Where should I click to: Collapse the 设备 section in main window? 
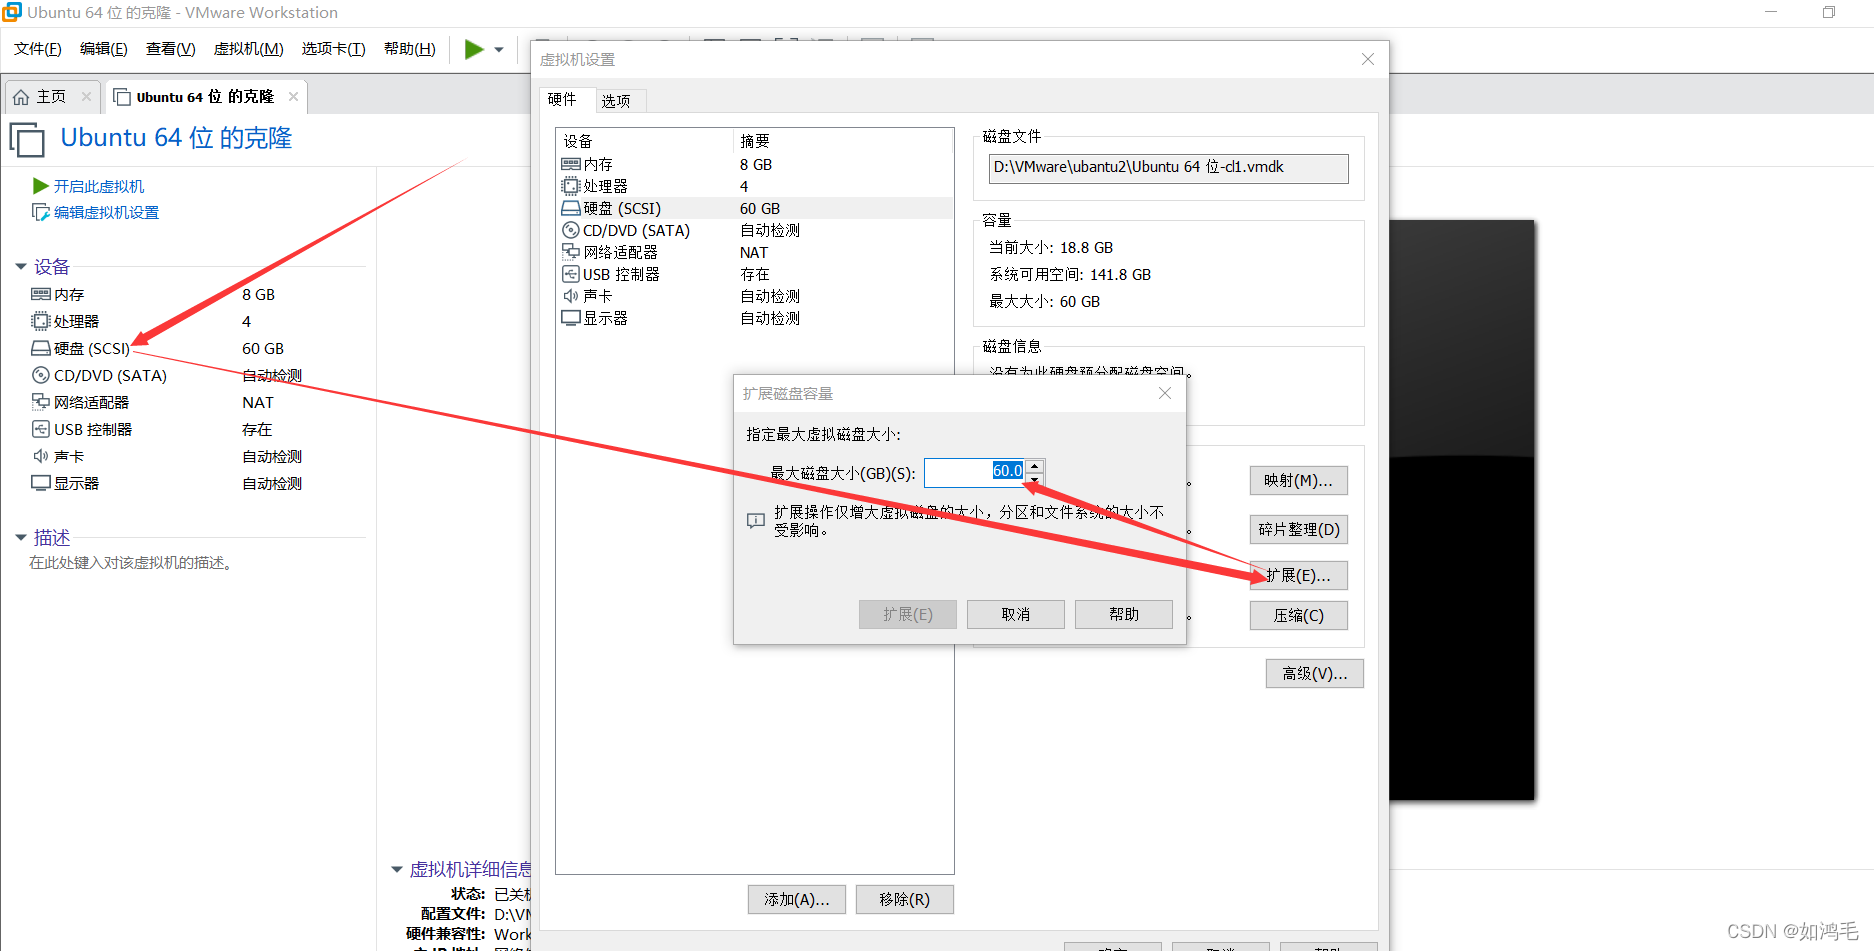click(21, 267)
